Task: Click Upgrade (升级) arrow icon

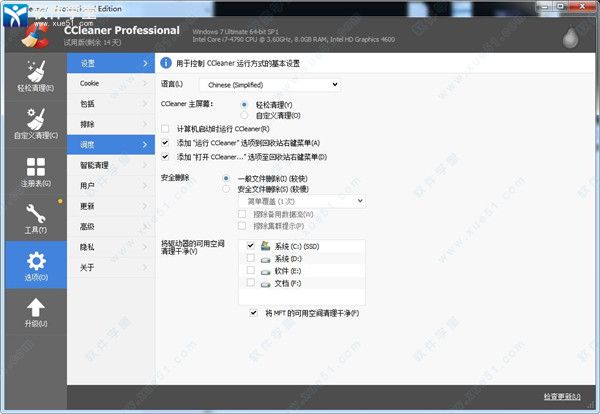Action: 36,308
